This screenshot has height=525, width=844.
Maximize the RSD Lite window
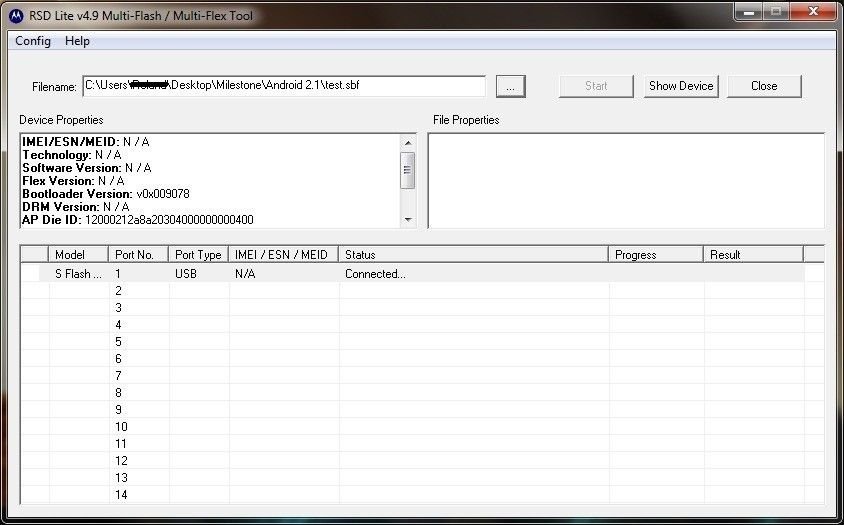(x=776, y=12)
